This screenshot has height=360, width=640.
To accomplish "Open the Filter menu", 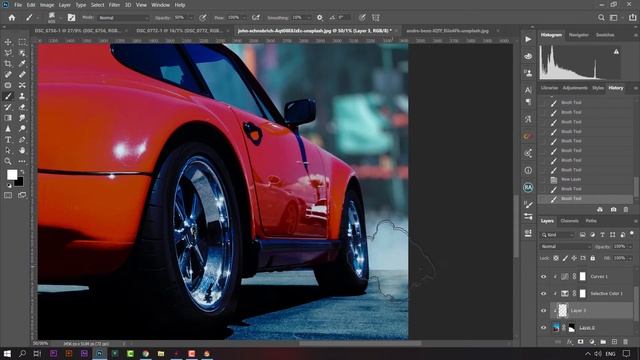I will point(114,5).
